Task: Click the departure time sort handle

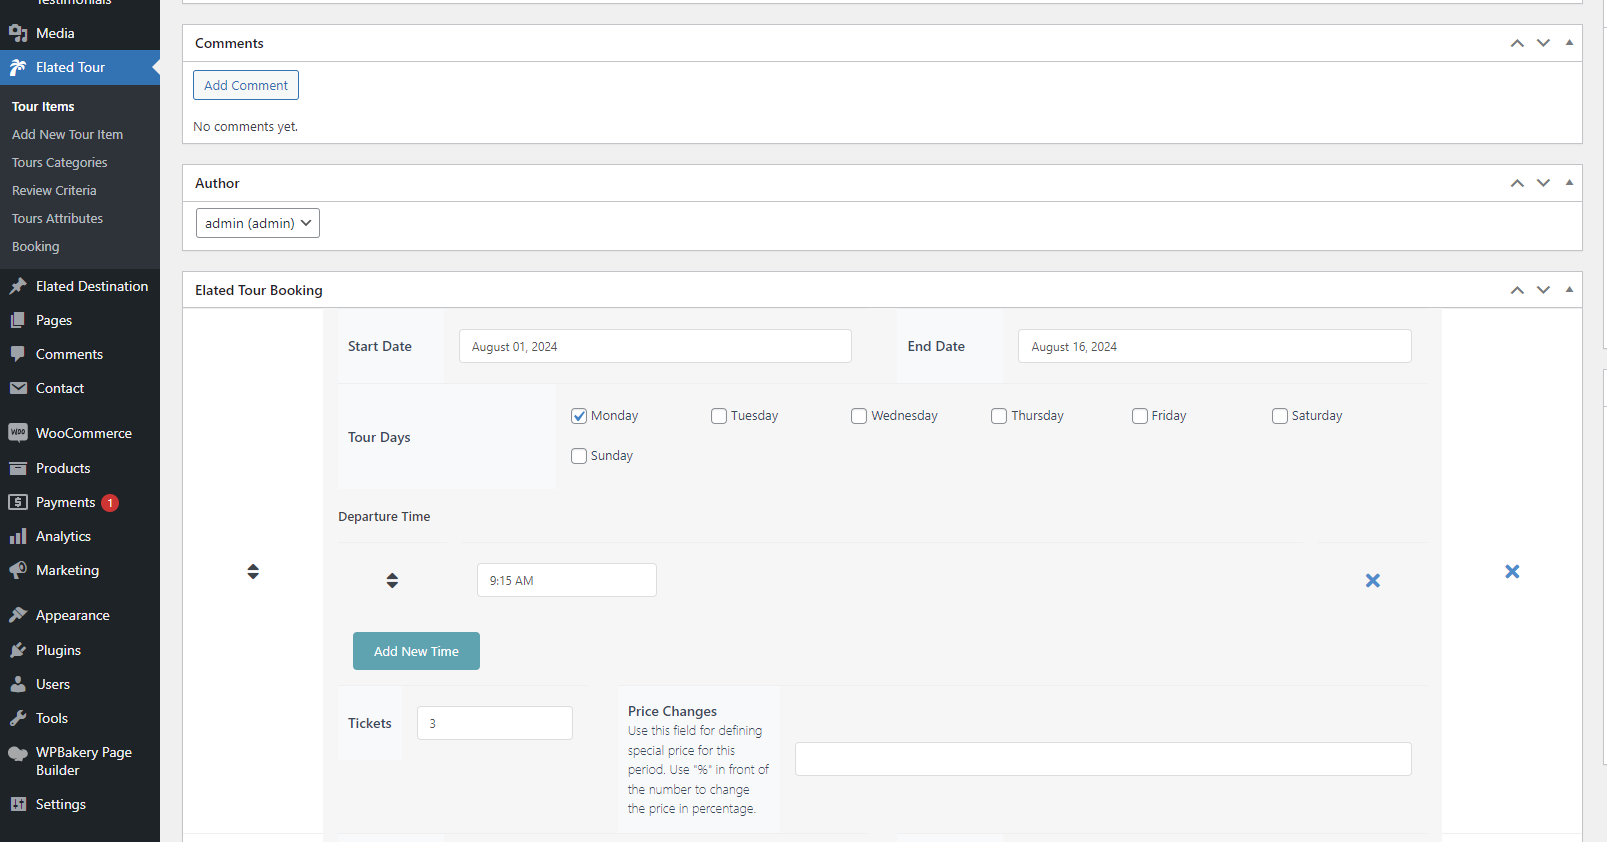Action: pyautogui.click(x=392, y=580)
